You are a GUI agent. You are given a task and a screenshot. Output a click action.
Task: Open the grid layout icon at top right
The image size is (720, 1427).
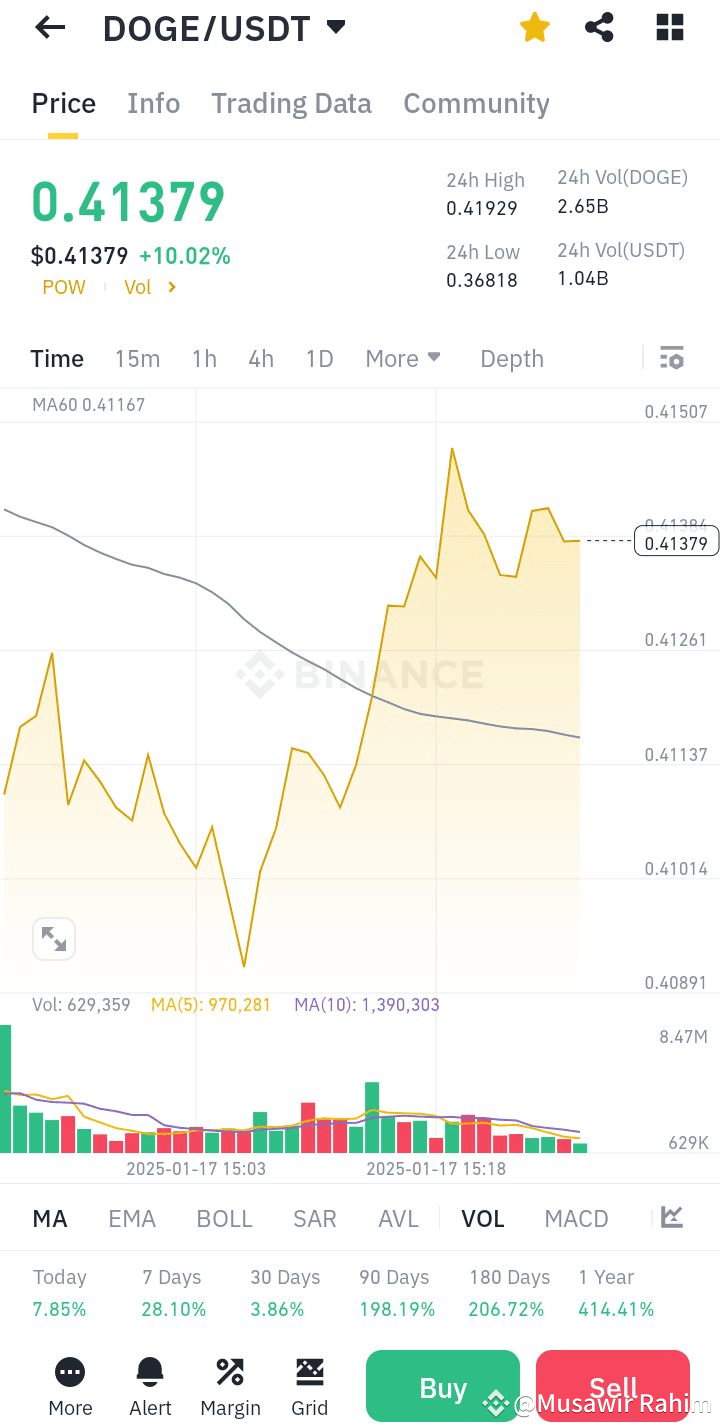point(669,28)
